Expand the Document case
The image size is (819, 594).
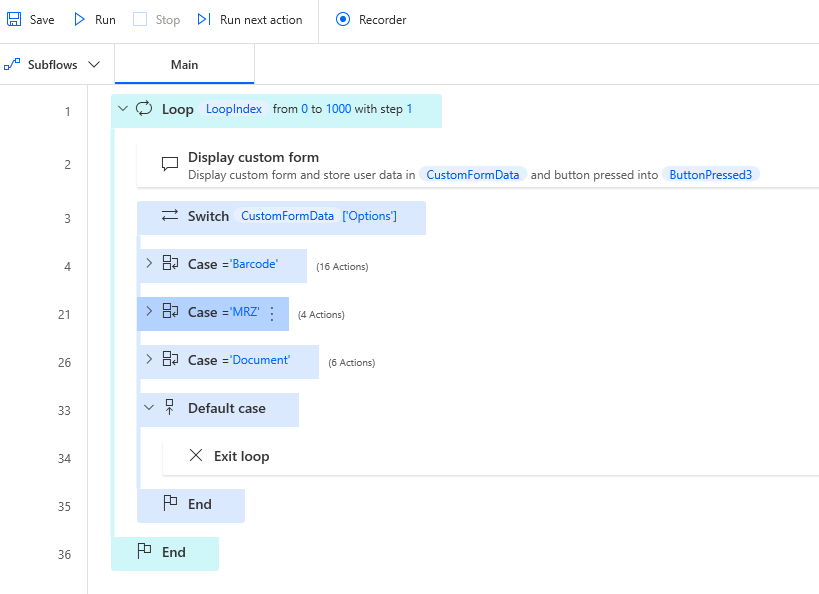(149, 360)
